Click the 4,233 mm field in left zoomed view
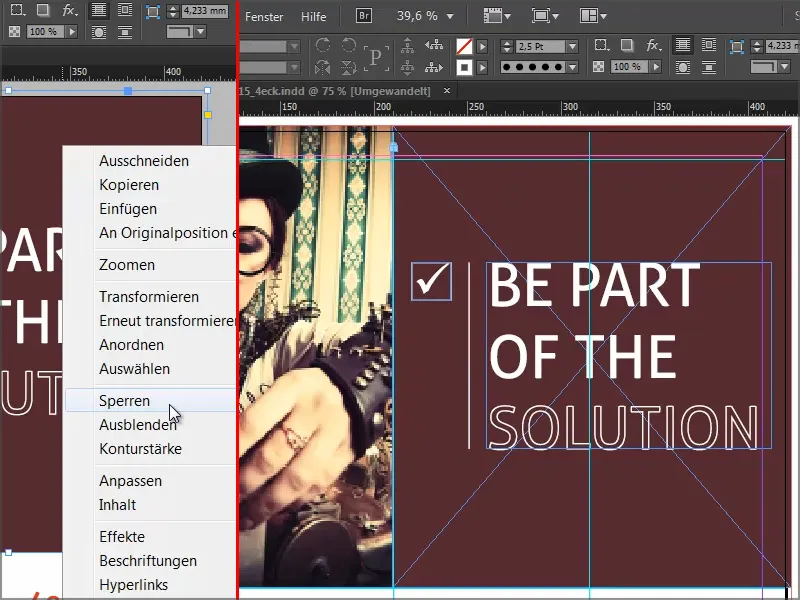The width and height of the screenshot is (800, 600). coord(204,11)
